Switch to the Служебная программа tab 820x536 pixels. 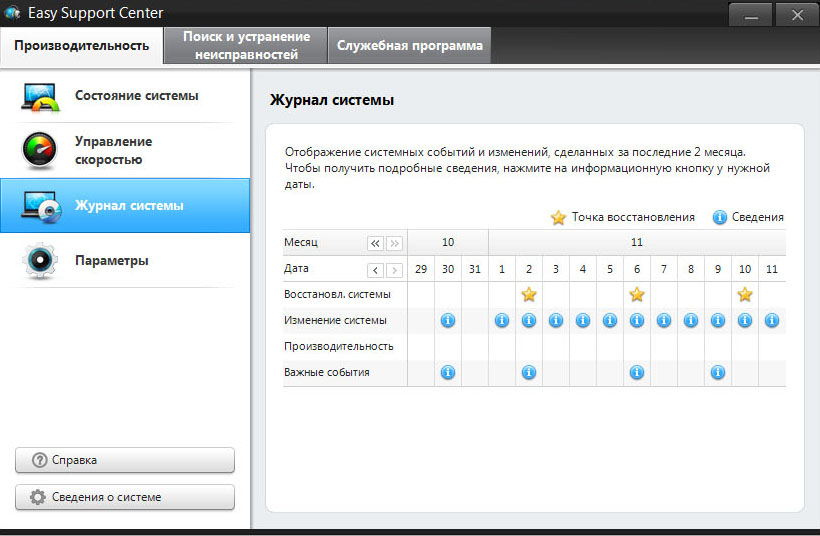[x=409, y=45]
